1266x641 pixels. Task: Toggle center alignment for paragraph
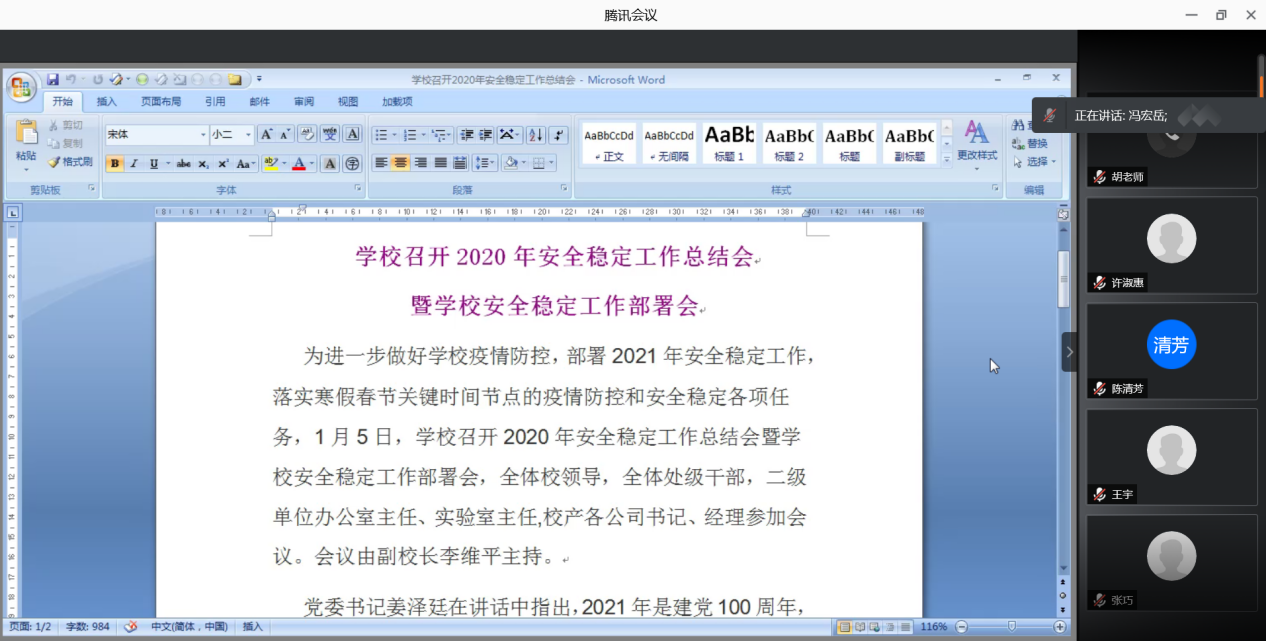pos(400,163)
